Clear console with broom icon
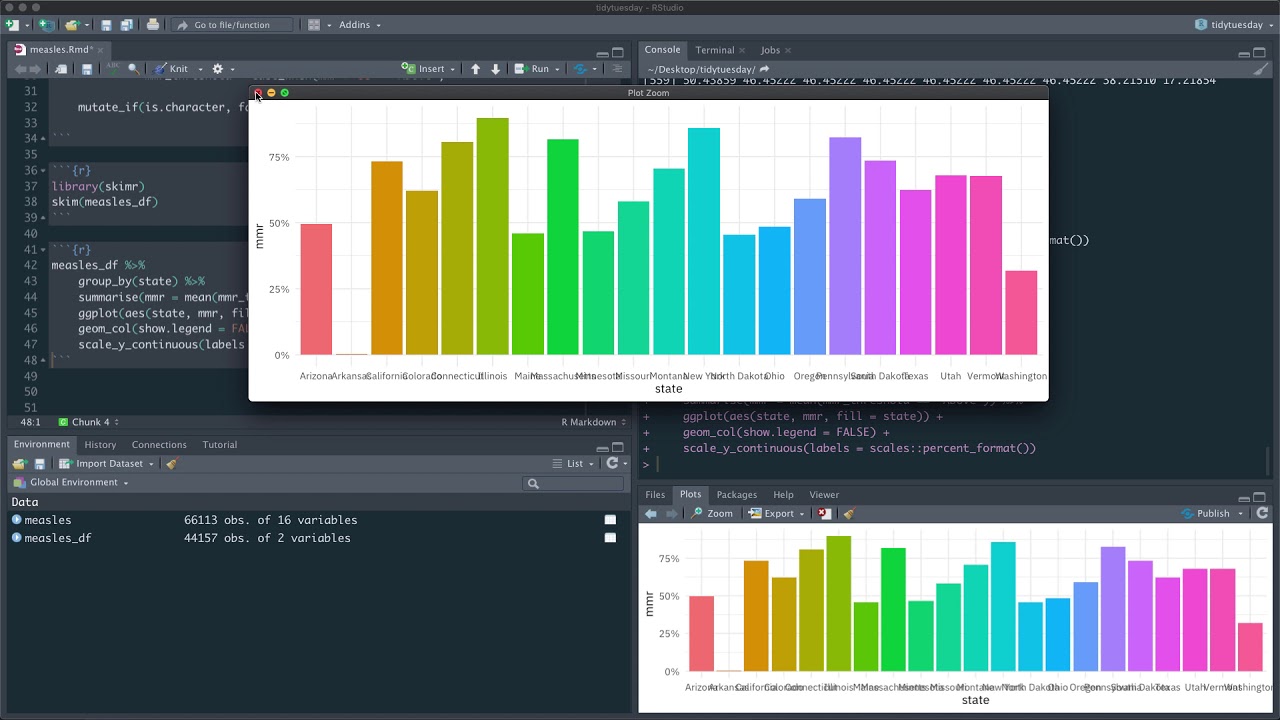Viewport: 1280px width, 720px height. (x=1260, y=69)
